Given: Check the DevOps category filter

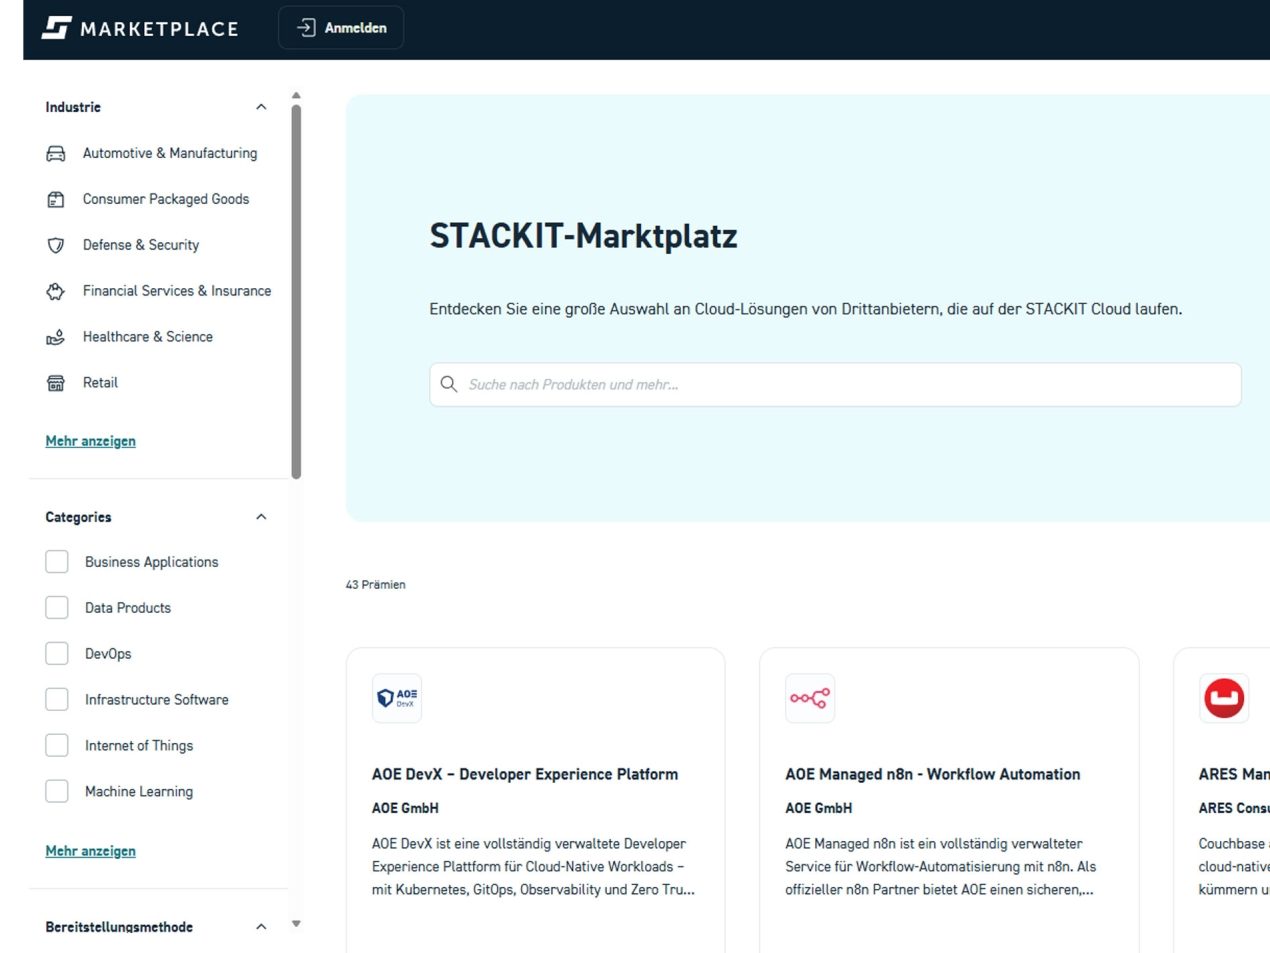Looking at the screenshot, I should coord(57,653).
